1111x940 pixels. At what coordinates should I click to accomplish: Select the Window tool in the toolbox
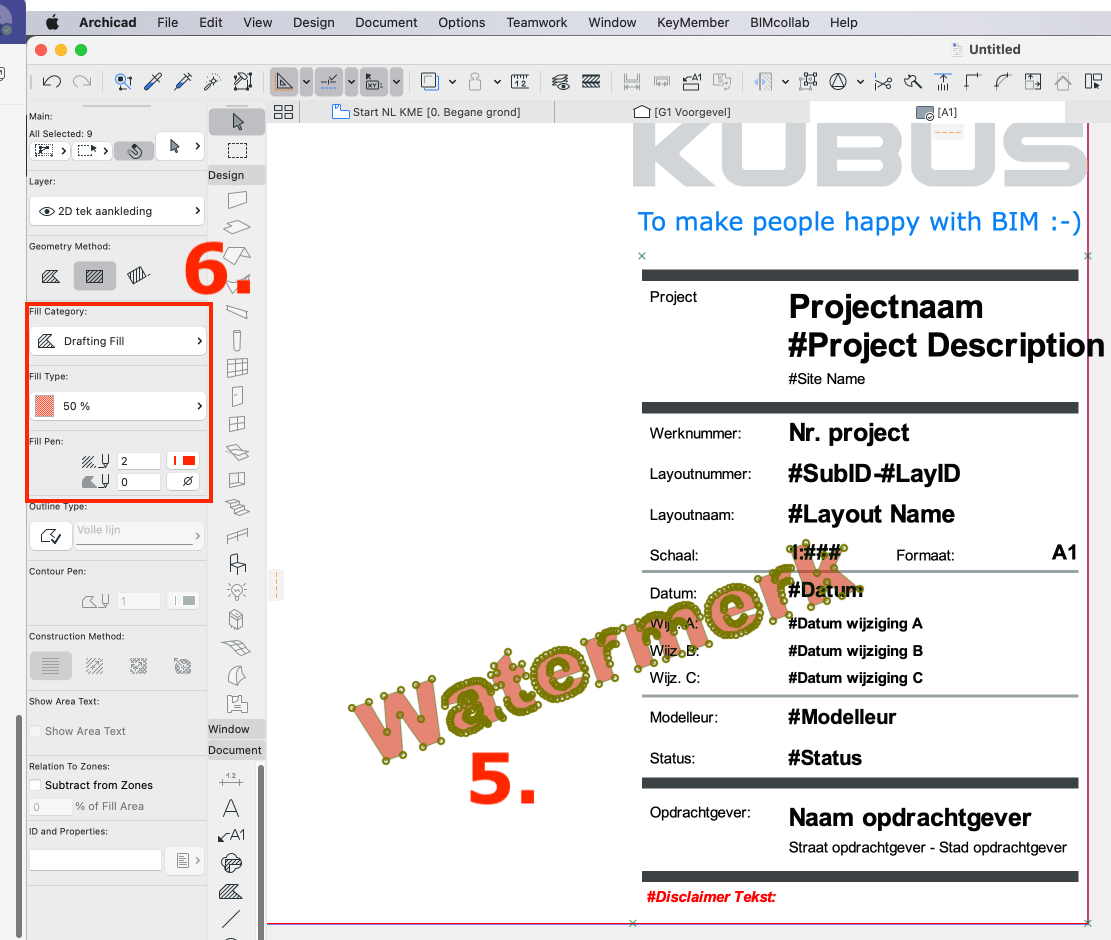(x=237, y=424)
